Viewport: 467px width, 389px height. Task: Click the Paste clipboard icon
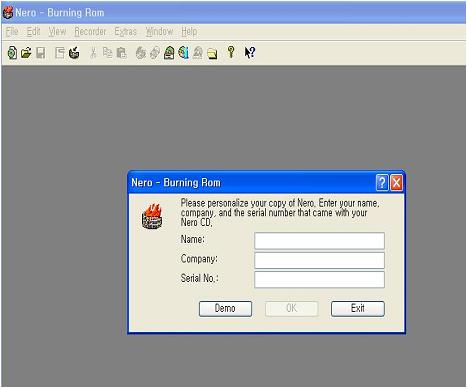[x=122, y=53]
